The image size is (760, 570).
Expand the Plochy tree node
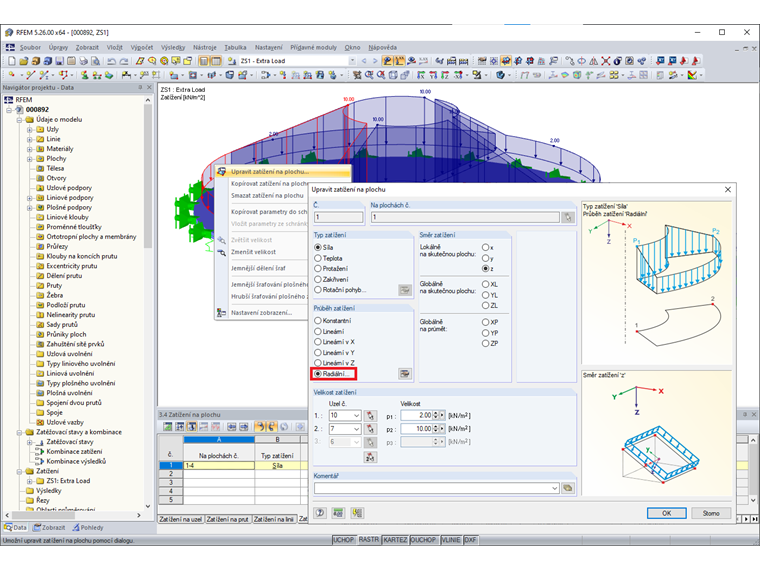[30, 159]
